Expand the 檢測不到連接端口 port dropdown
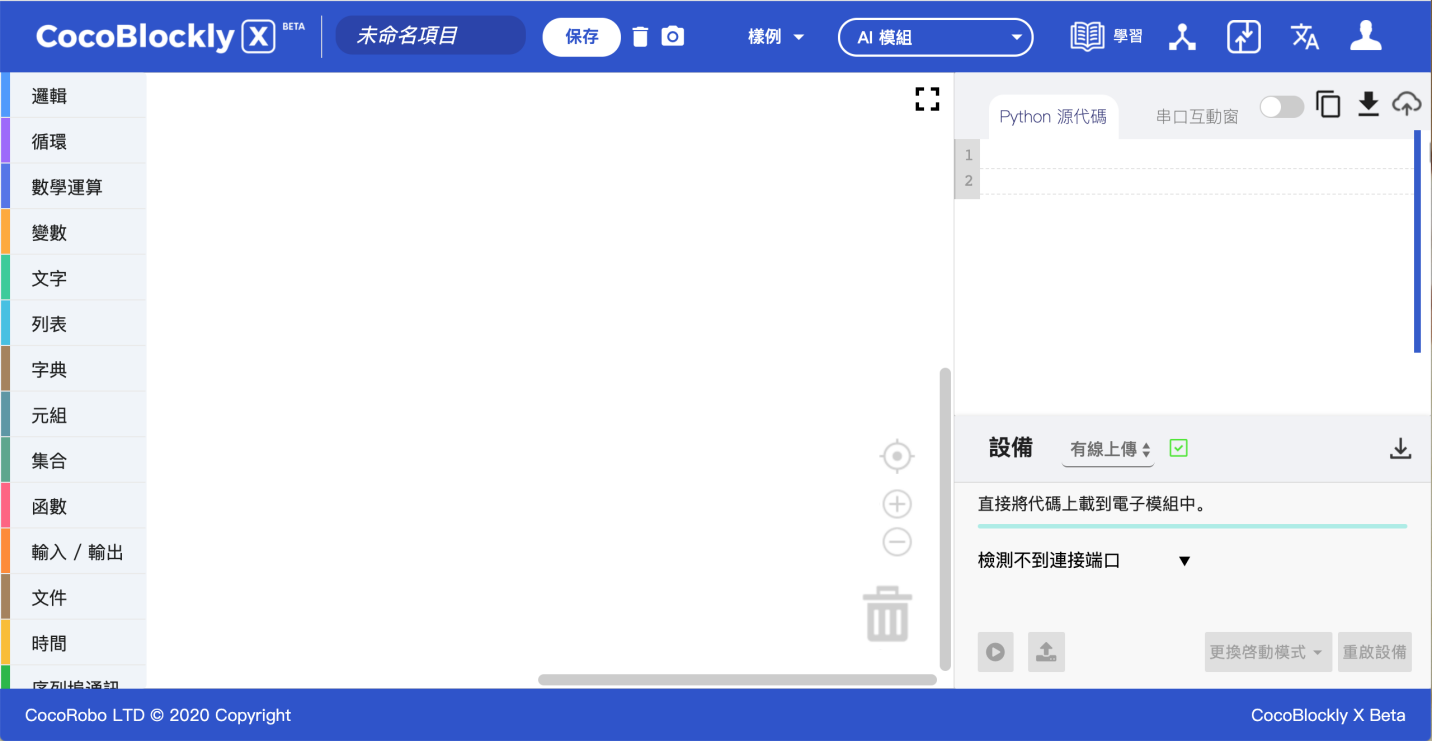The height and width of the screenshot is (741, 1432). click(1084, 561)
